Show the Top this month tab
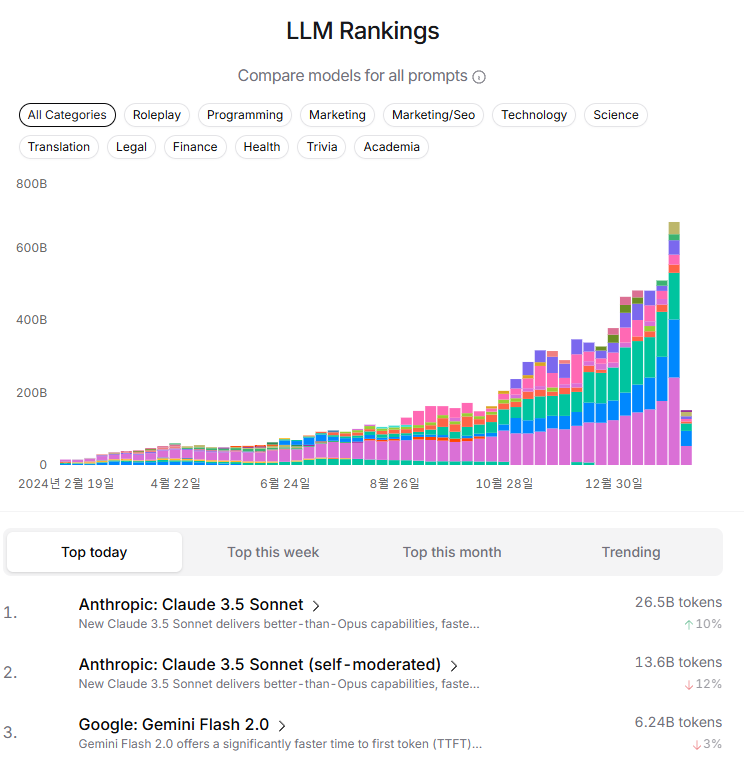 (452, 552)
